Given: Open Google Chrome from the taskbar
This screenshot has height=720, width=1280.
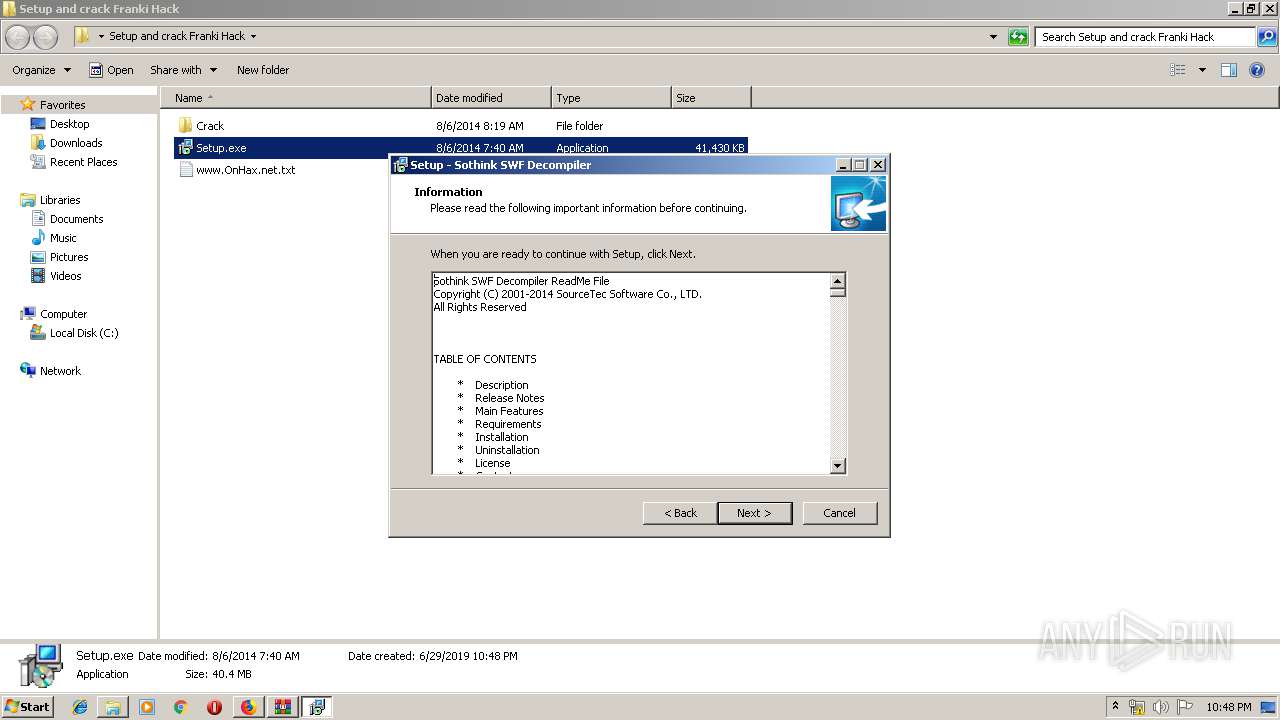Looking at the screenshot, I should 181,707.
